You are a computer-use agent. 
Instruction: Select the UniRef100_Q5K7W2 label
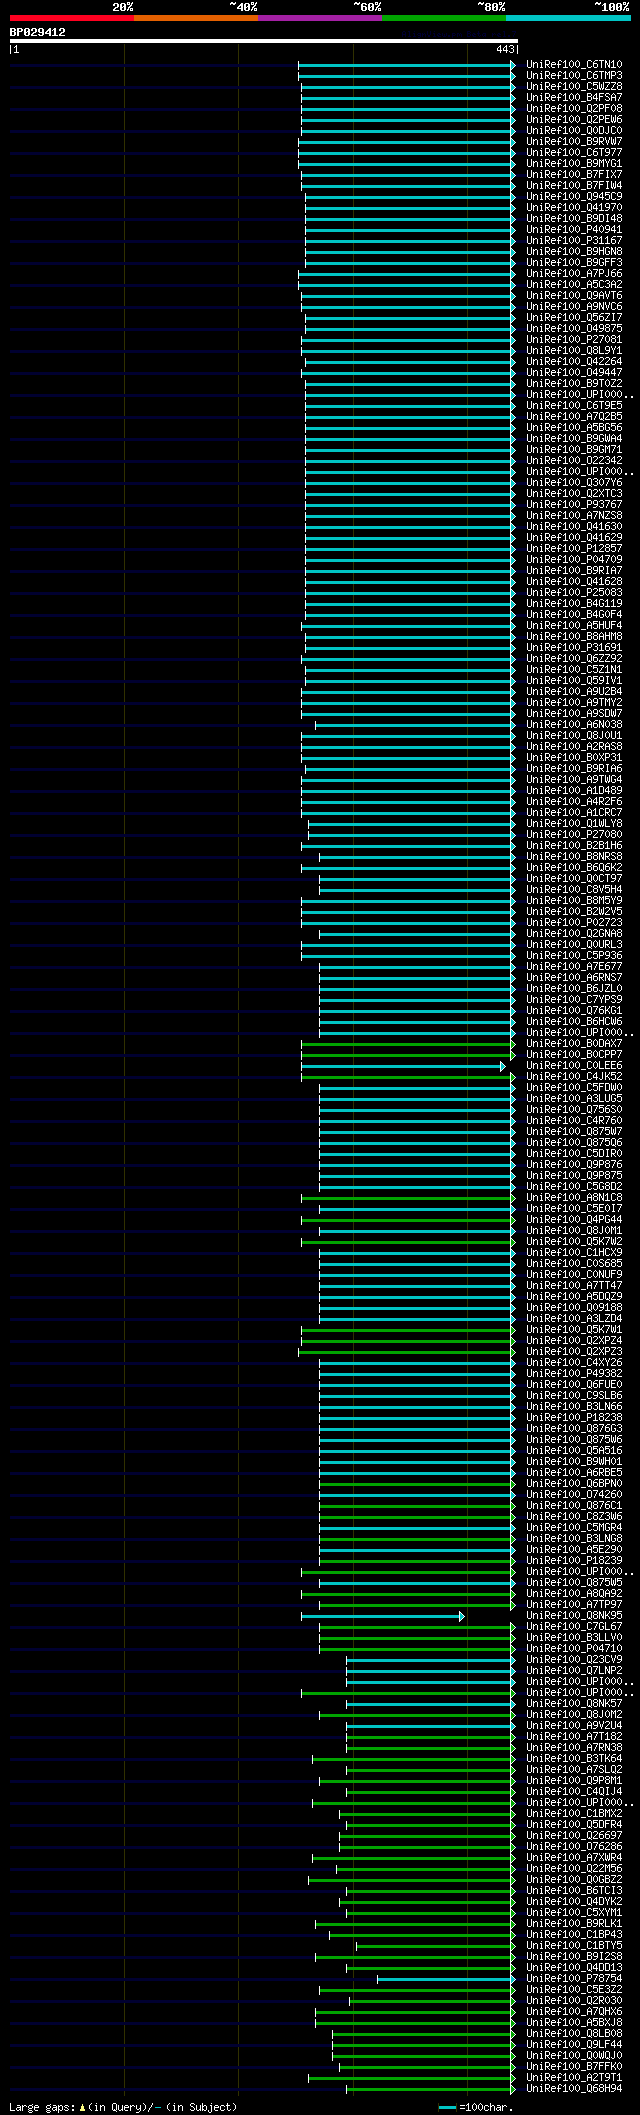tap(574, 1242)
